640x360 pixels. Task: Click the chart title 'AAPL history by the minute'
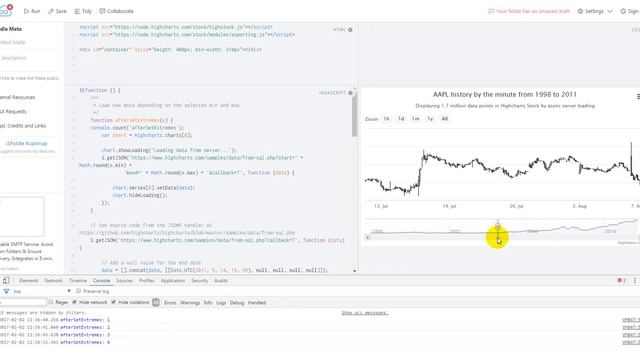(504, 94)
